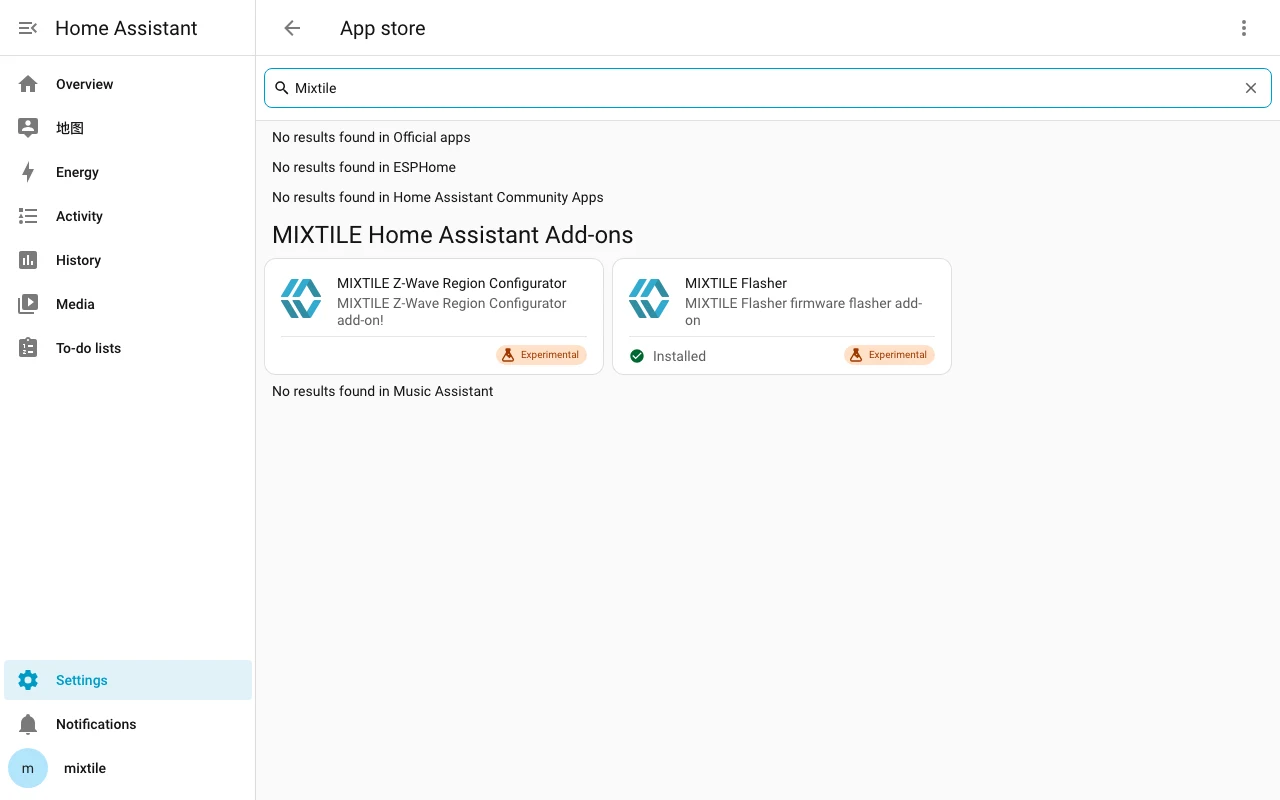1280x800 pixels.
Task: Open the MIXTILE Flasher card title
Action: click(x=736, y=283)
